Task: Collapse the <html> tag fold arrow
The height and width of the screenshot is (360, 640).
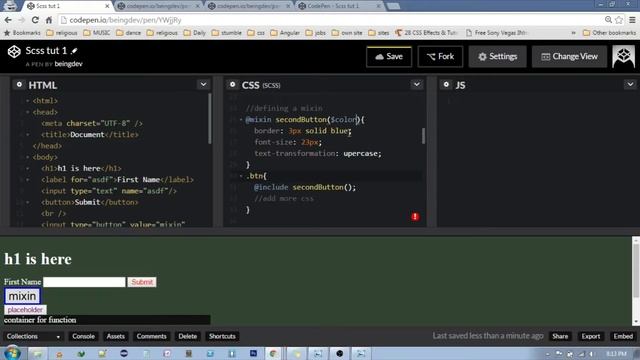Action: point(28,100)
